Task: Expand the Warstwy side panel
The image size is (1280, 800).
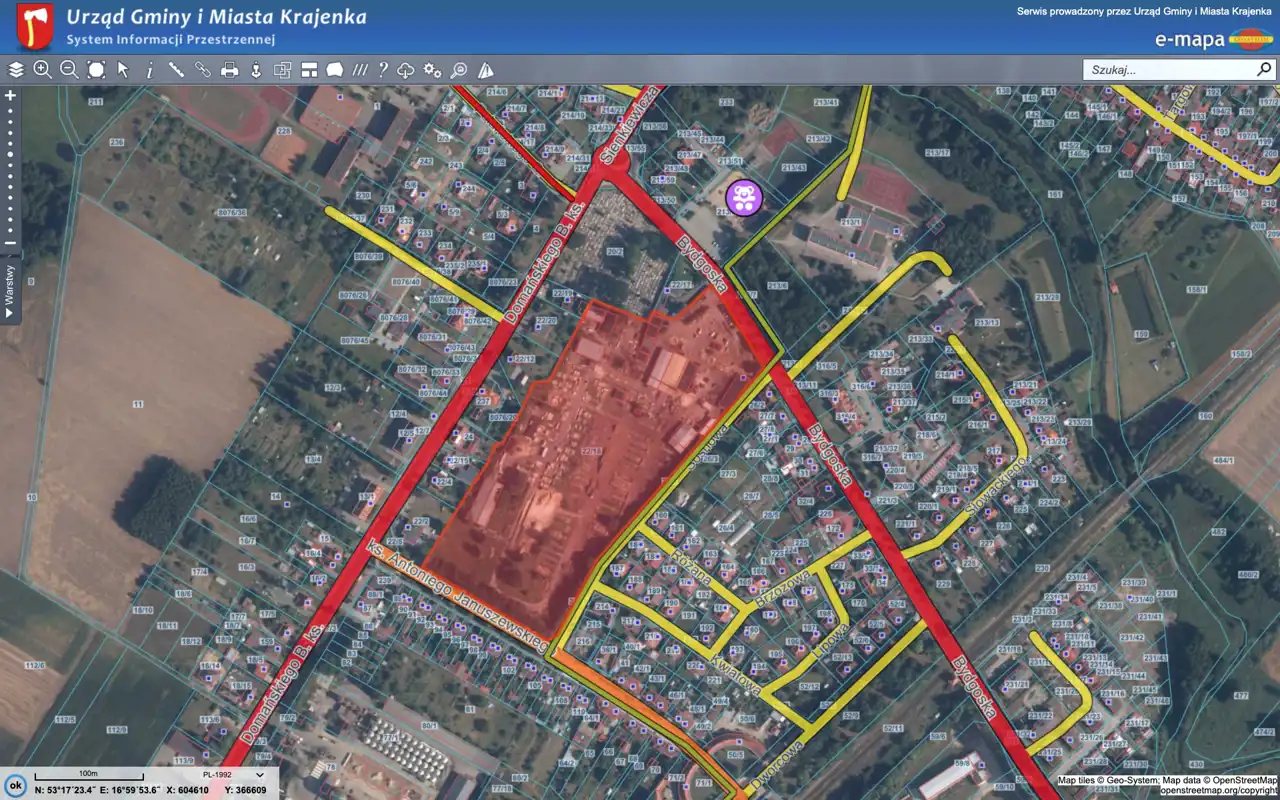Action: [x=10, y=290]
